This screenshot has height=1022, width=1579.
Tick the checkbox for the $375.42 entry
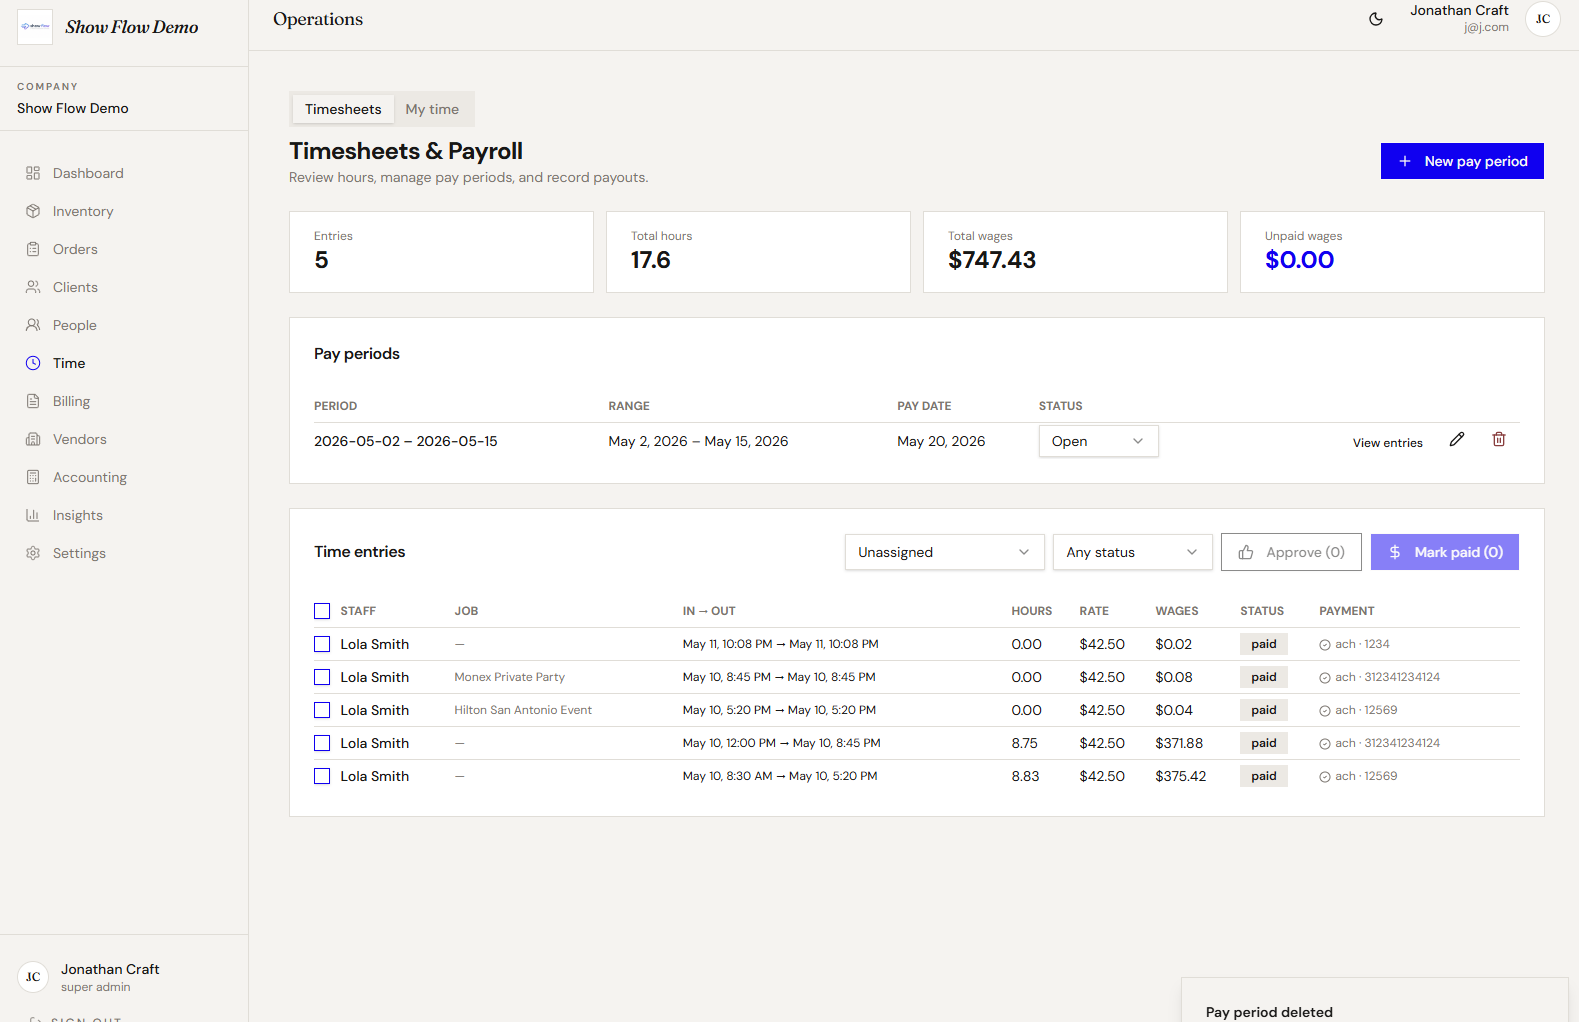click(x=322, y=776)
